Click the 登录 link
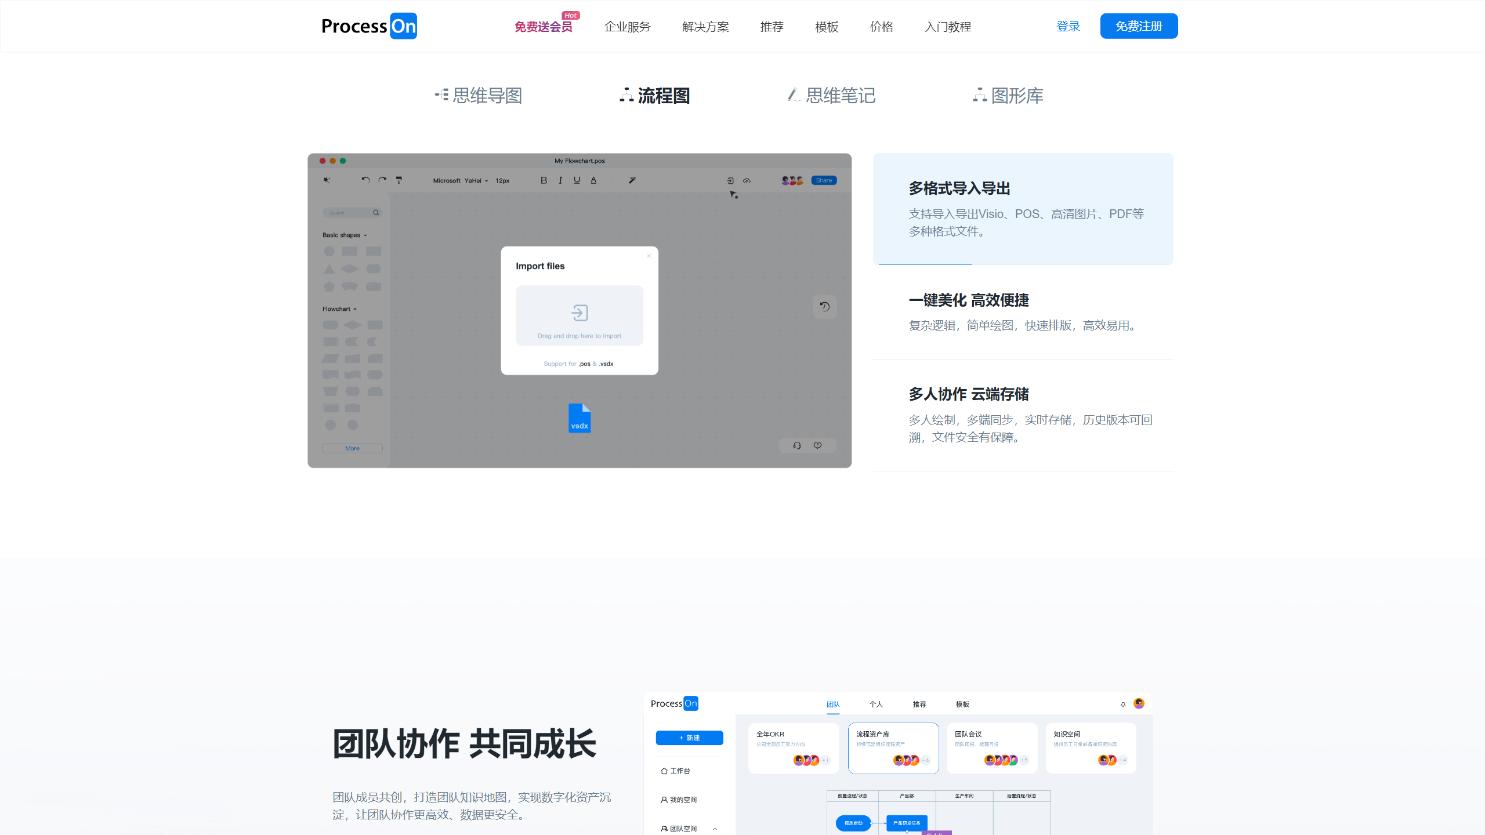 1068,26
